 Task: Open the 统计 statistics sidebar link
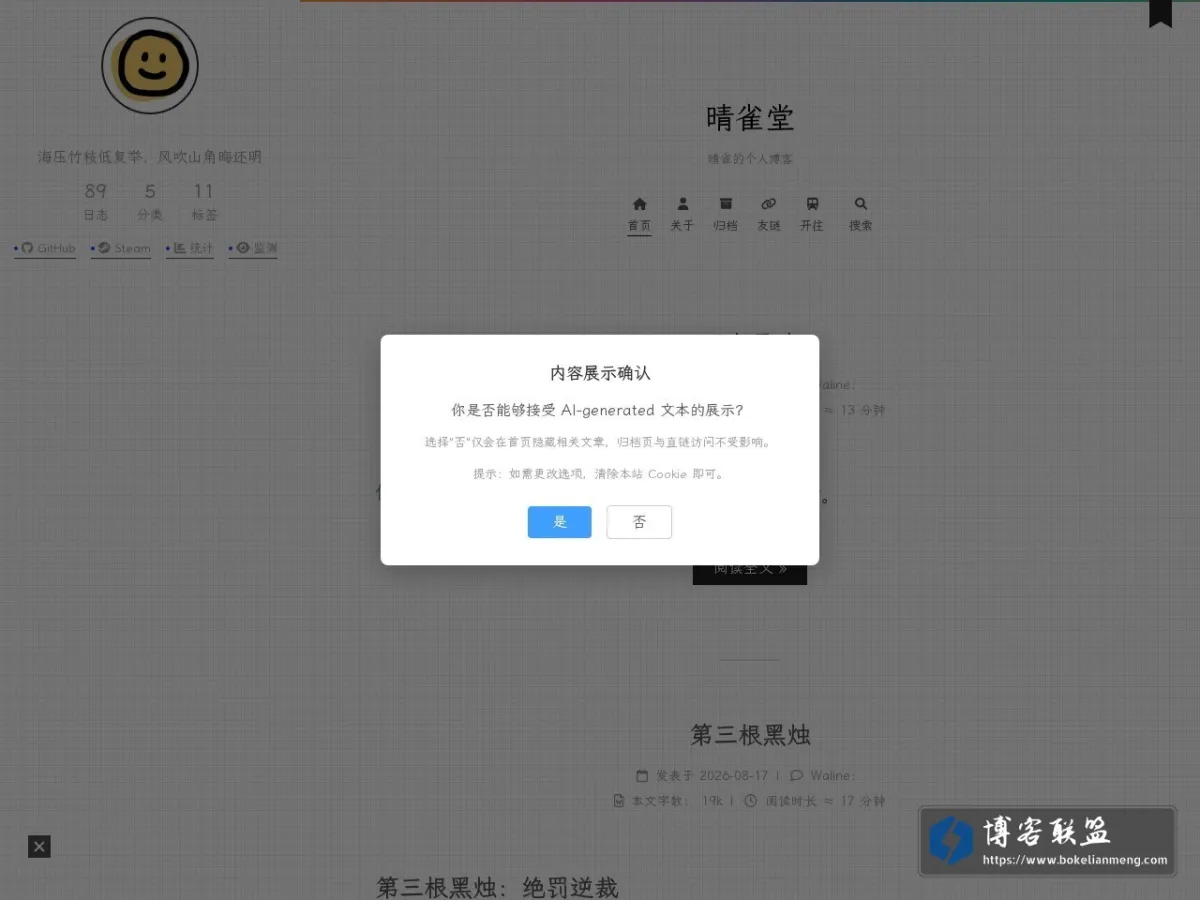[190, 249]
